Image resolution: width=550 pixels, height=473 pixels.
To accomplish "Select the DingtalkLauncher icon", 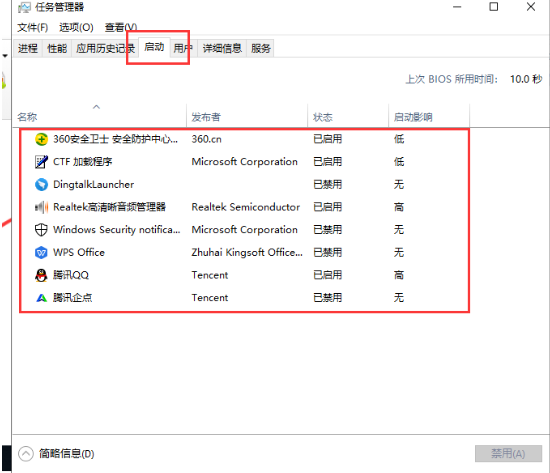I will (x=41, y=185).
